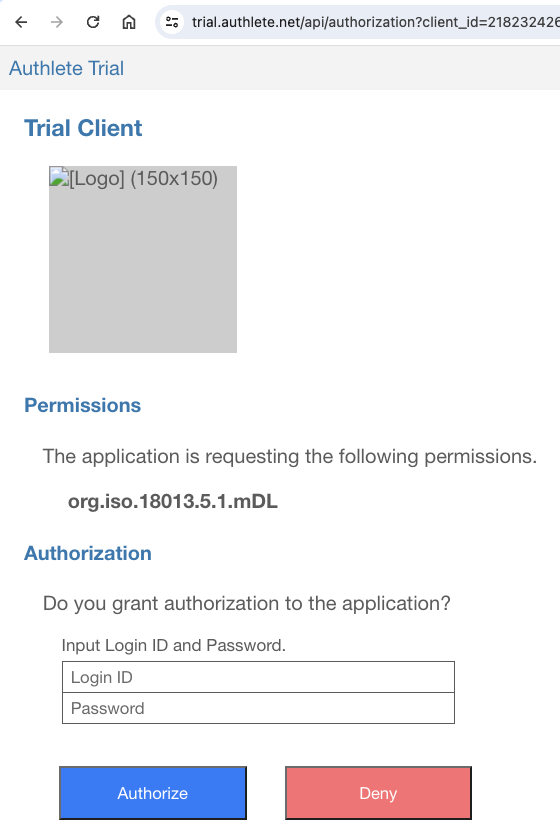The image size is (560, 840).
Task: Click the Trial Client heading
Action: [x=83, y=128]
